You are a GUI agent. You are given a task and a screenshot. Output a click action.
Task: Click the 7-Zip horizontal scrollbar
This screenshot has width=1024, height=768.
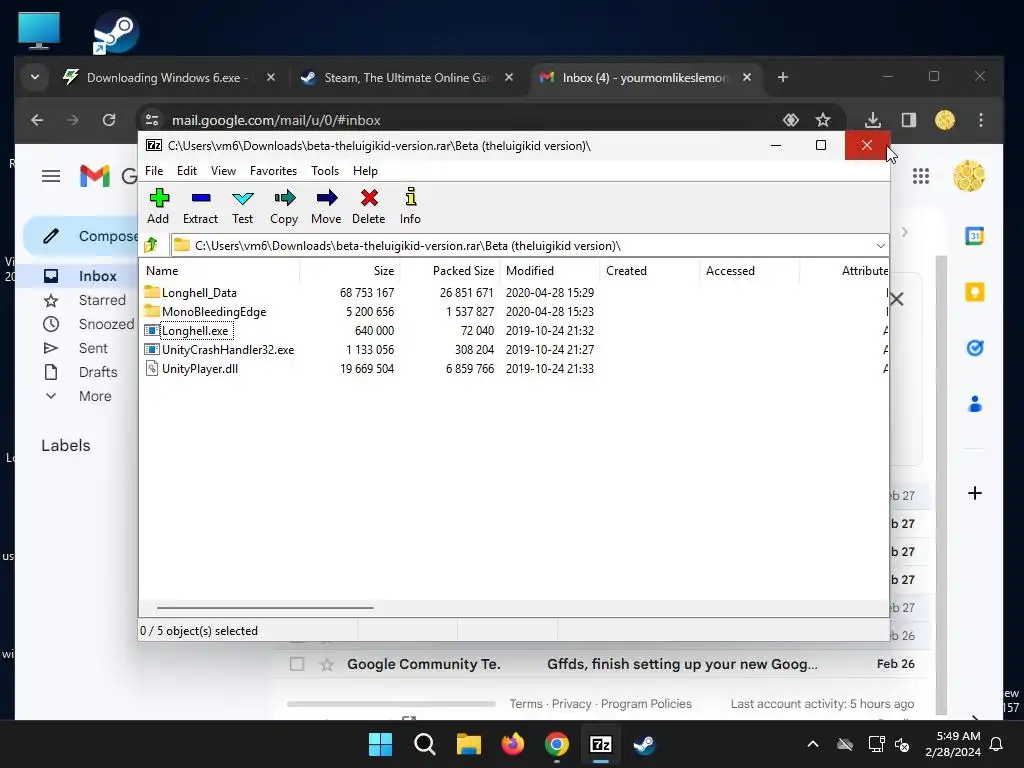click(265, 607)
